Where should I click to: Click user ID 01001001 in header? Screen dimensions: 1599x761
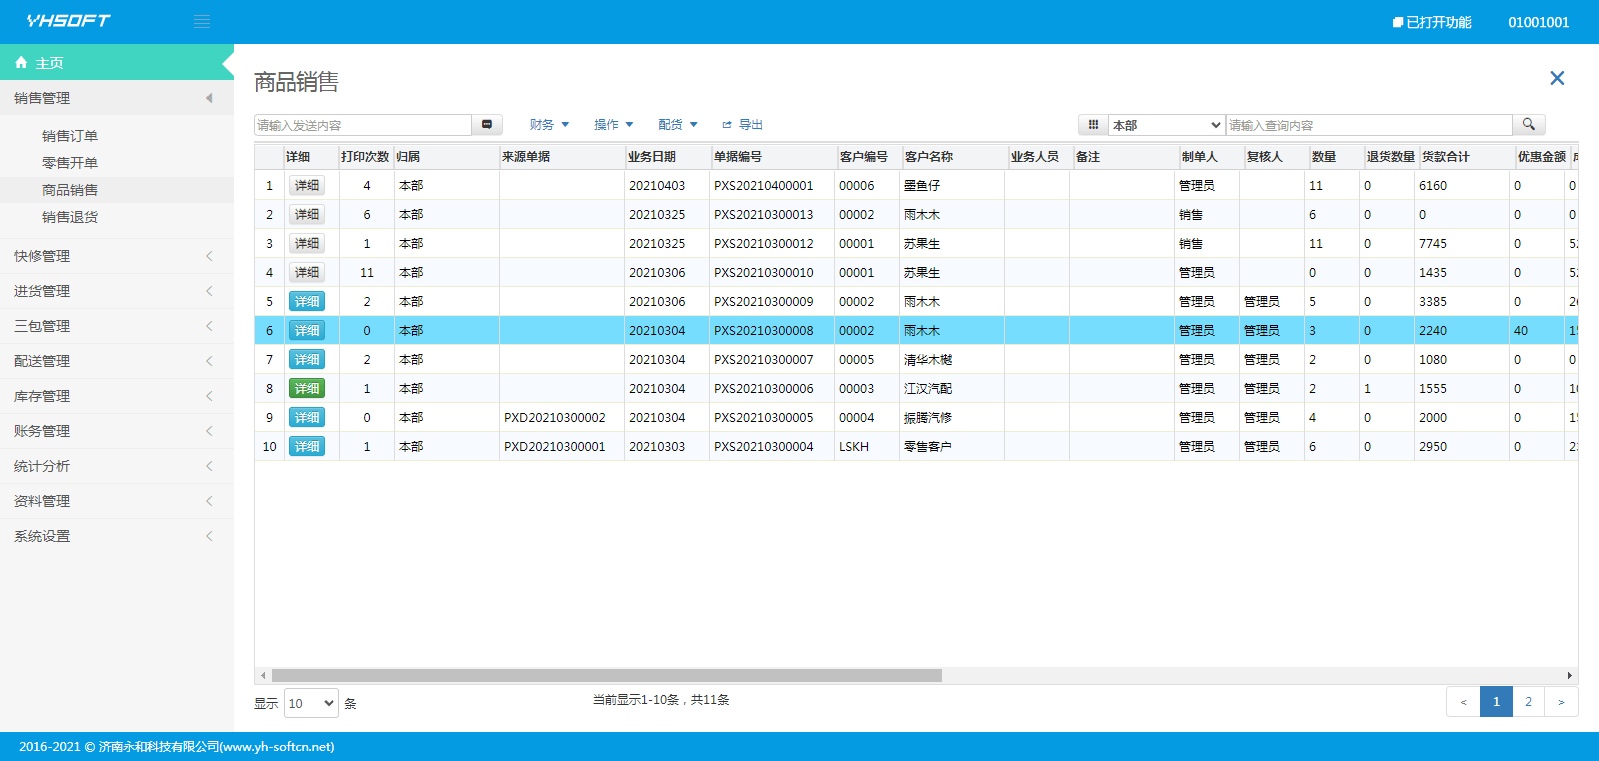click(1539, 22)
